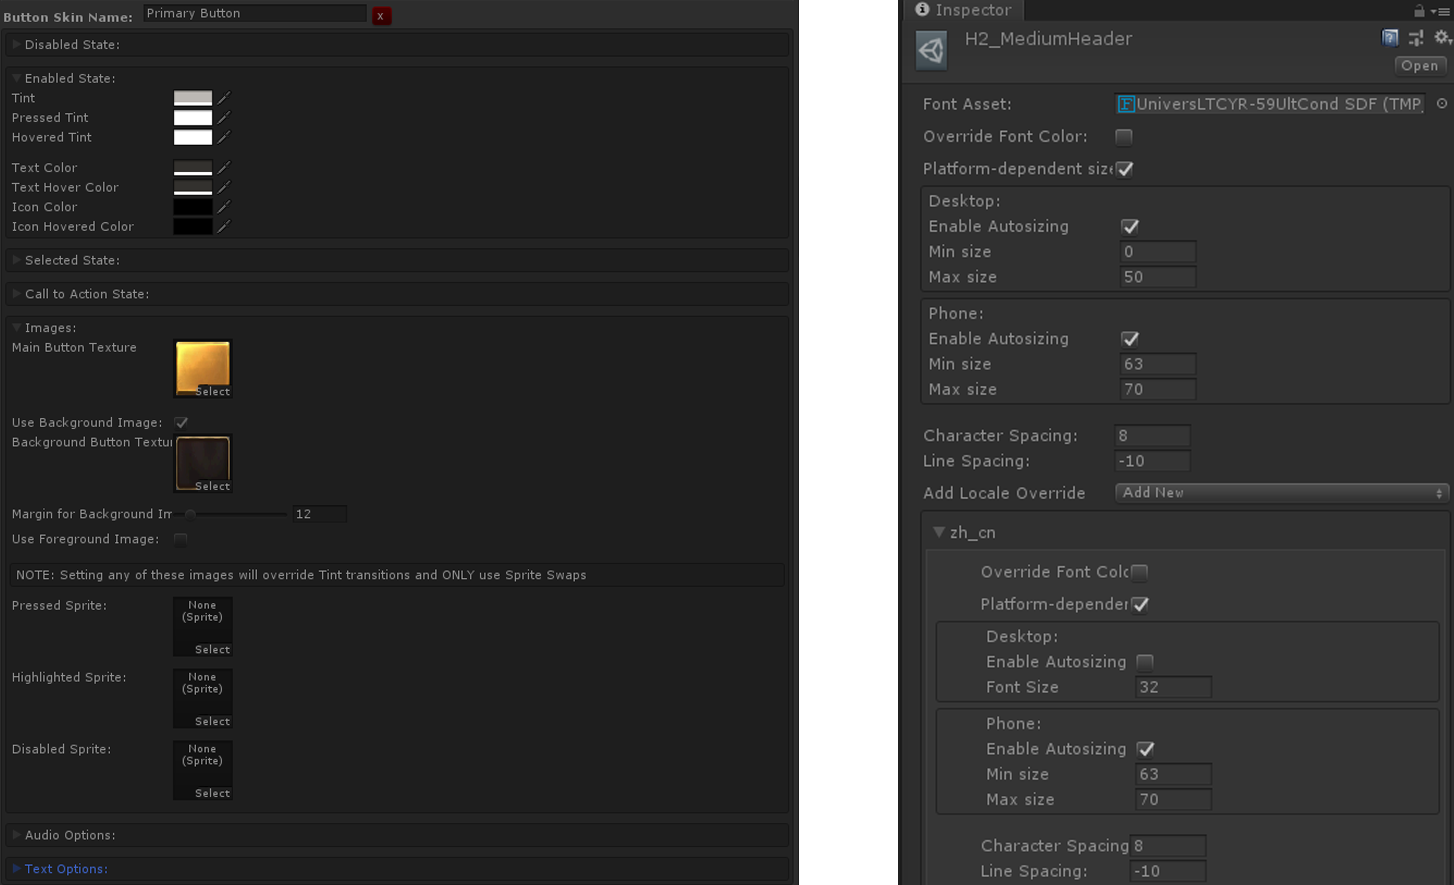Open the help reference for H2_MediumHeader
This screenshot has height=885, width=1454.
1390,38
